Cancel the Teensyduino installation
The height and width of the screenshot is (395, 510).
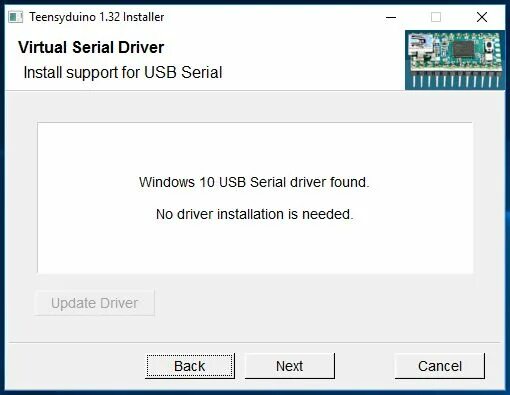pyautogui.click(x=440, y=366)
